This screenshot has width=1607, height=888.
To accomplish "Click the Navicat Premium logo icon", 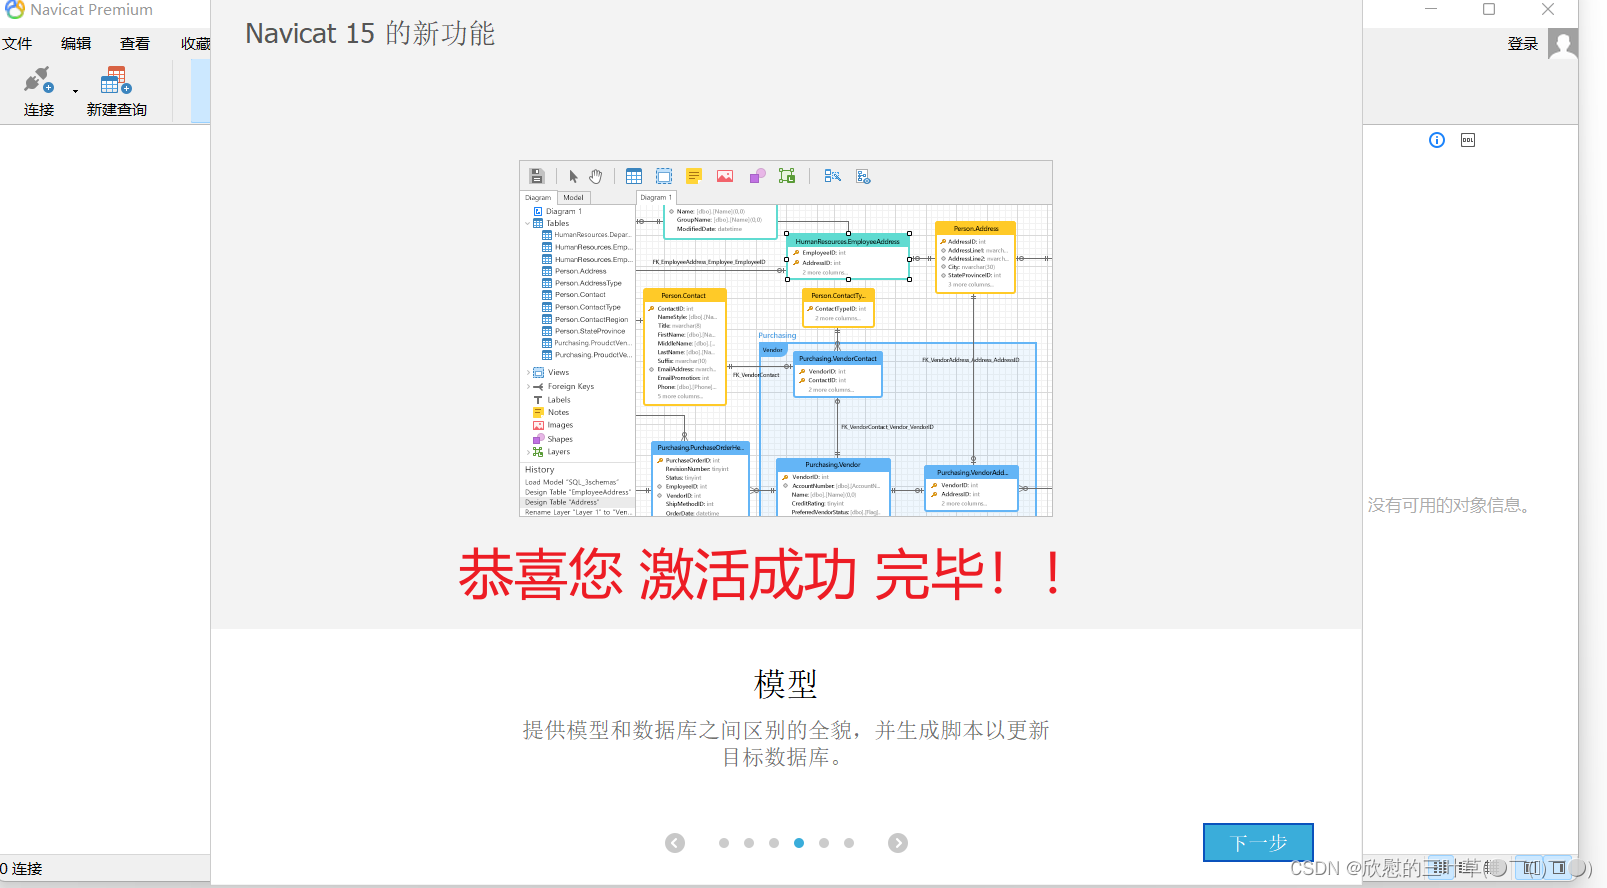I will tap(14, 10).
